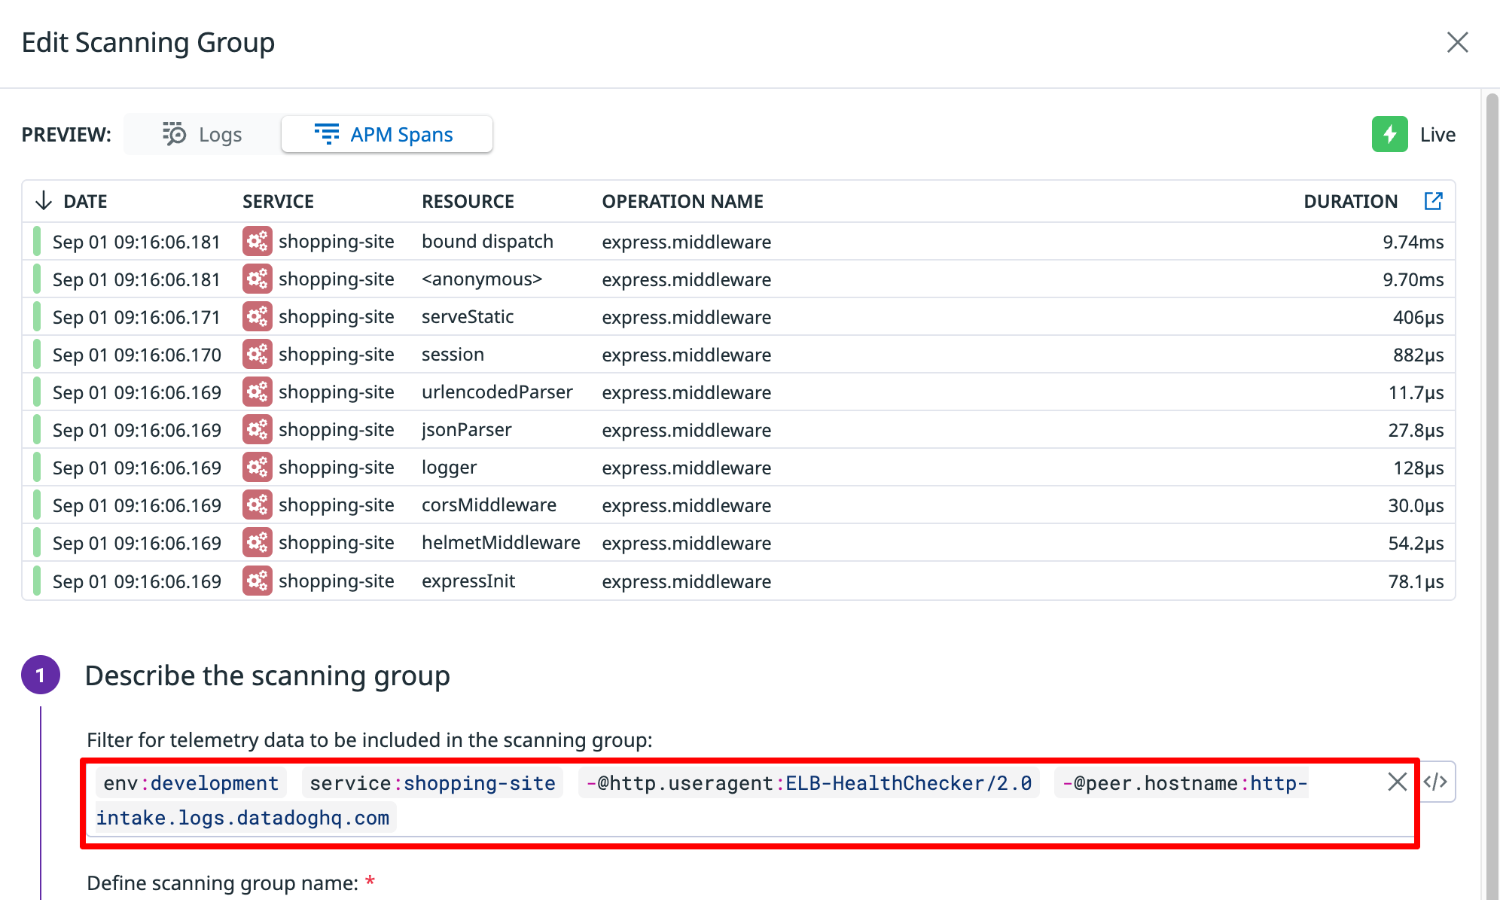Select the helmetMiddleware resource cell
Viewport: 1500px width, 900px height.
[501, 543]
